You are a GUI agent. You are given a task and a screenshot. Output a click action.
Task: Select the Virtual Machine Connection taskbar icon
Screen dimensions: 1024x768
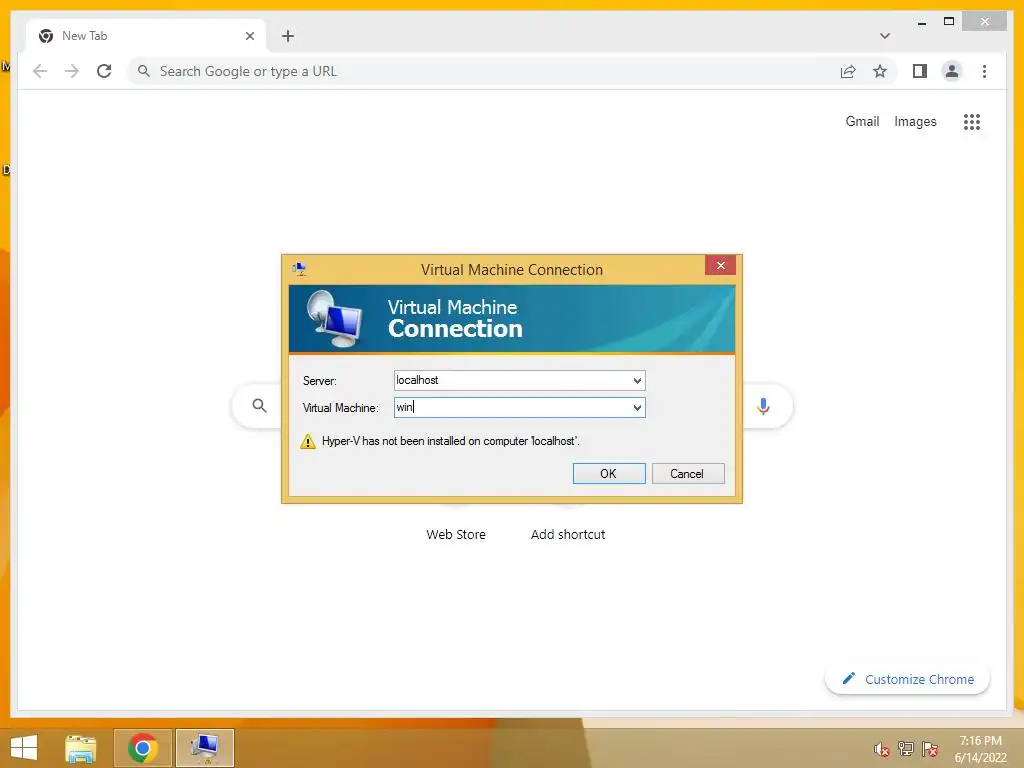(204, 748)
